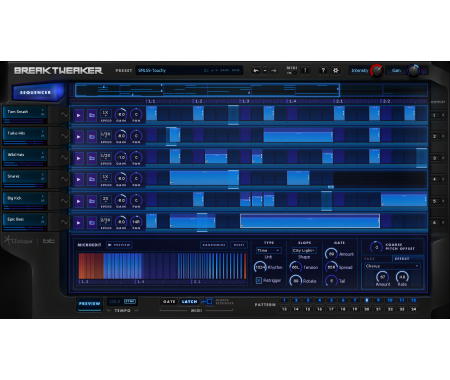Play the Tom Smash track
Viewport: 450px width, 380px height.
[x=79, y=115]
